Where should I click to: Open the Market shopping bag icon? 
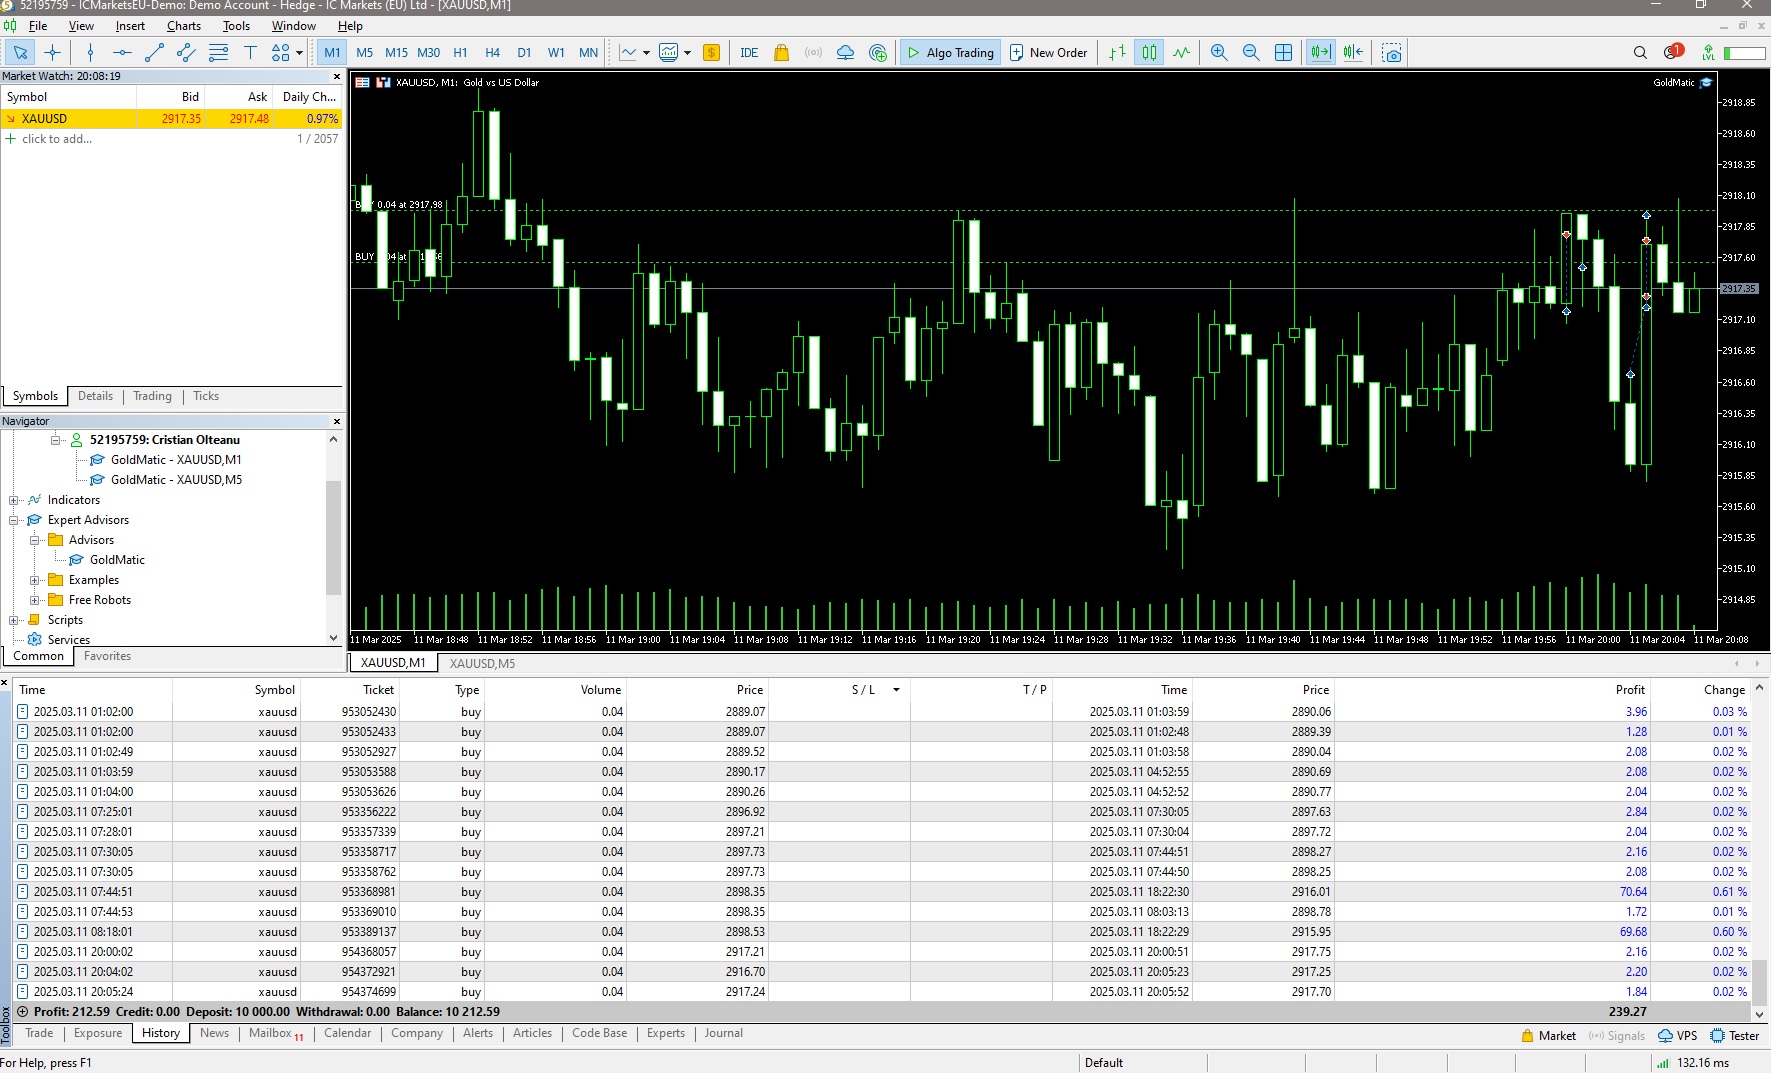tap(782, 53)
